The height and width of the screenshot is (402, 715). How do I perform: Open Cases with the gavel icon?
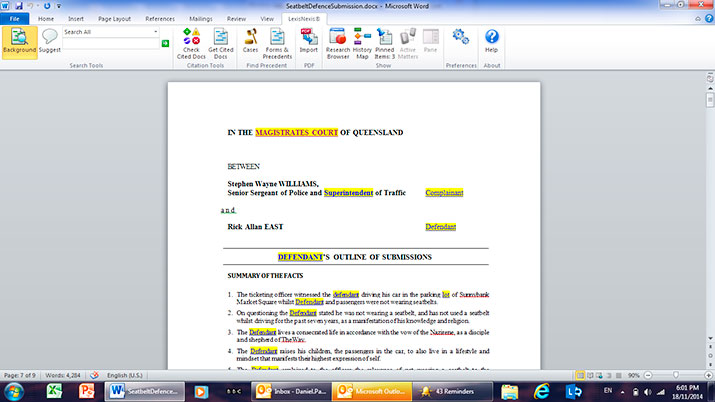point(250,41)
